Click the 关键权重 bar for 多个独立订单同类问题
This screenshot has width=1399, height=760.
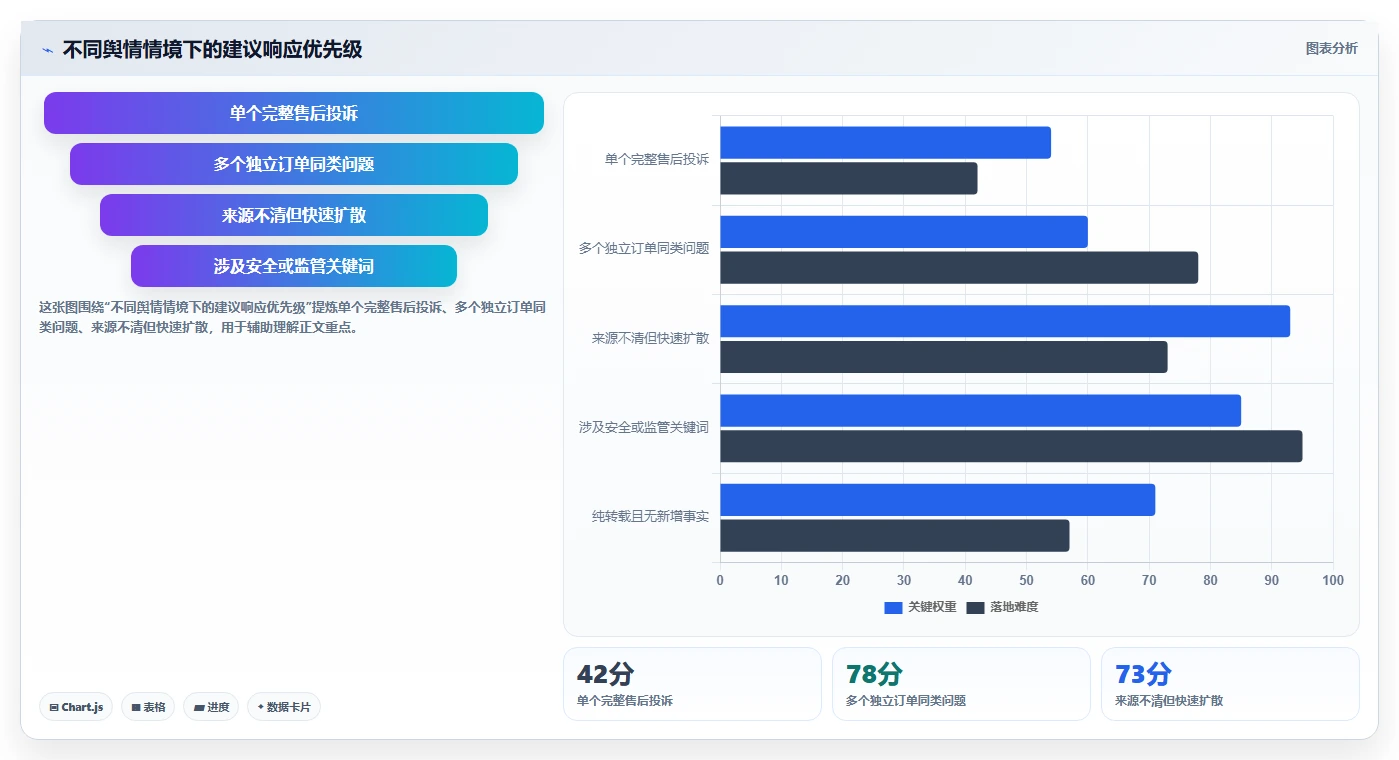point(904,232)
